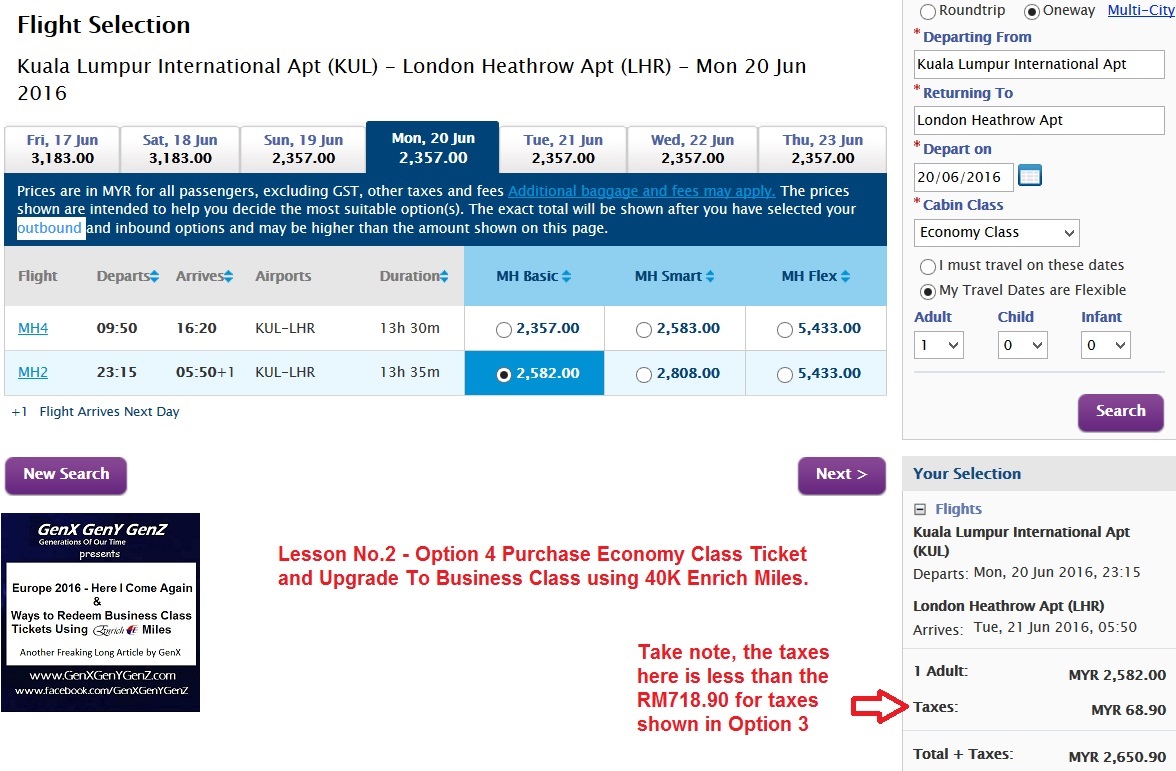Select MH4 MH Basic fare 2,357.00
The image size is (1176, 771).
click(503, 330)
